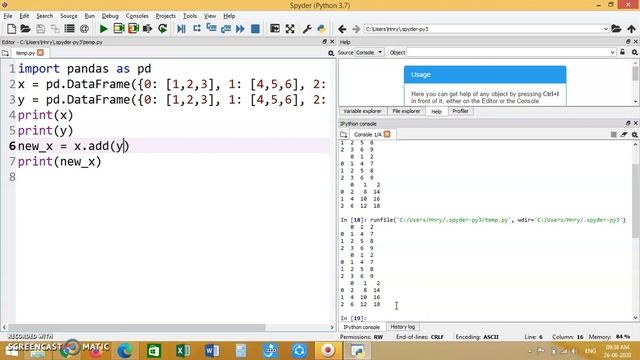Open the Edit menu
Image resolution: width=640 pixels, height=360 pixels.
pyautogui.click(x=24, y=16)
